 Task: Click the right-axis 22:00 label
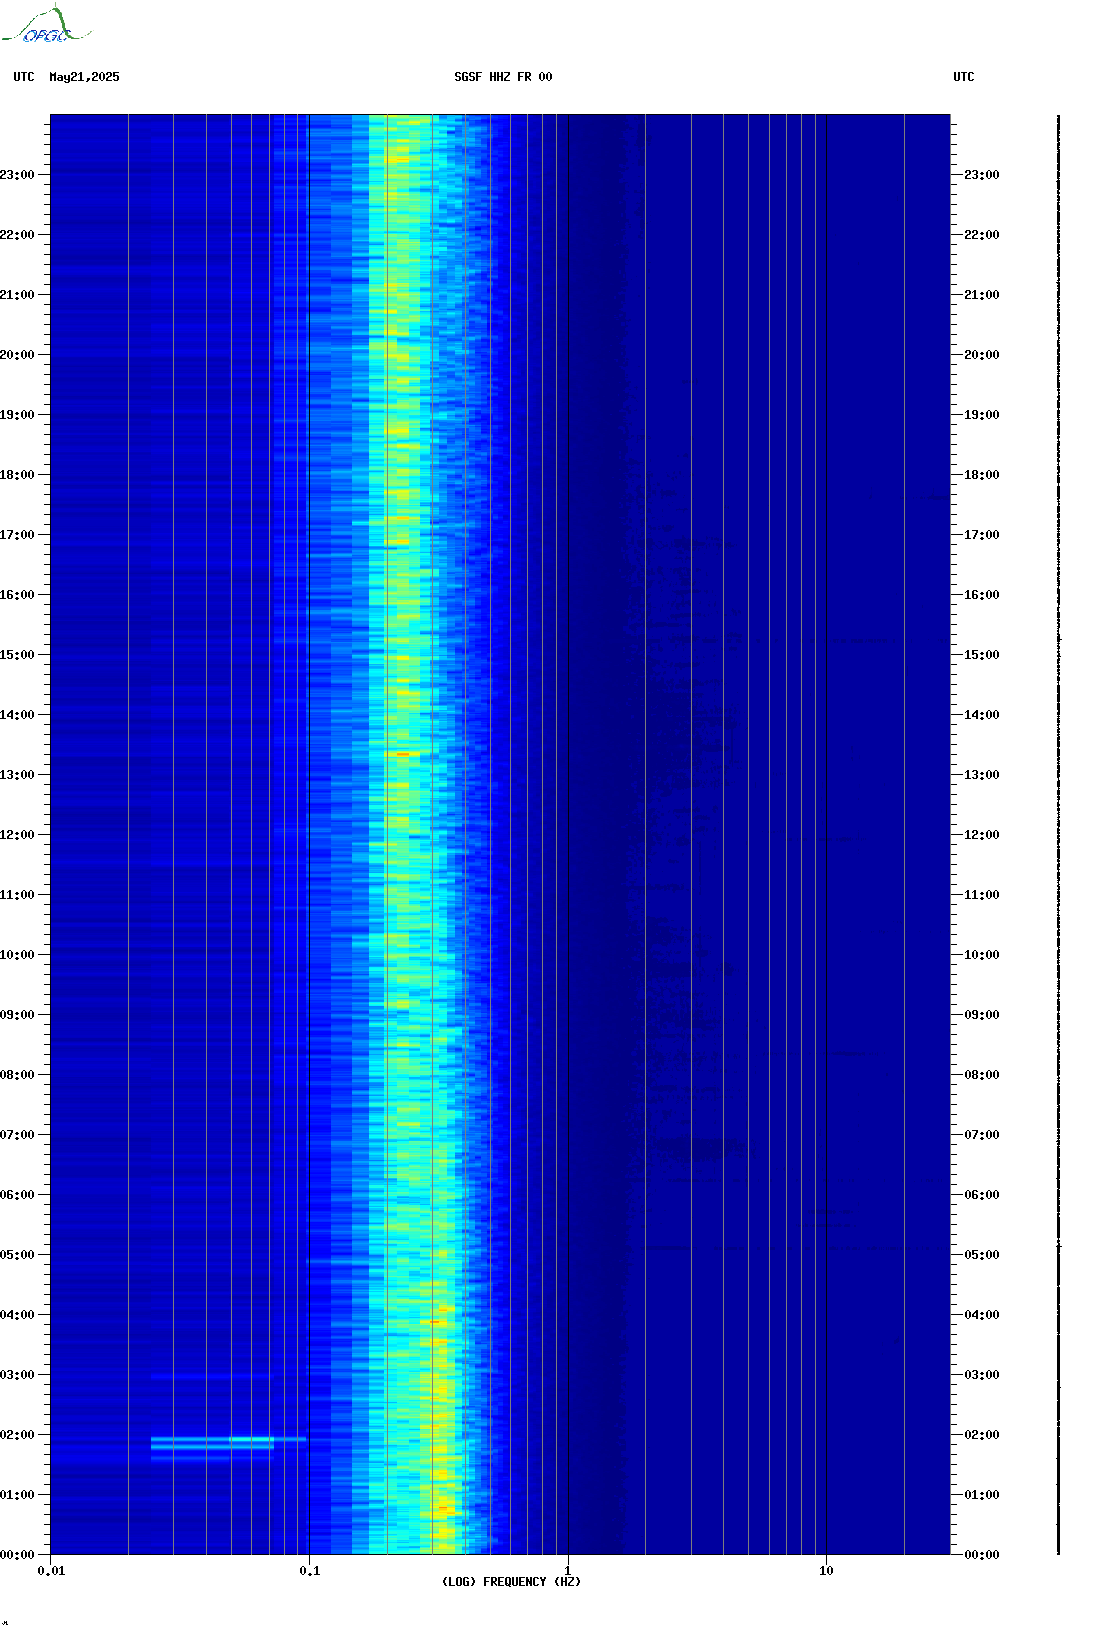coord(982,235)
